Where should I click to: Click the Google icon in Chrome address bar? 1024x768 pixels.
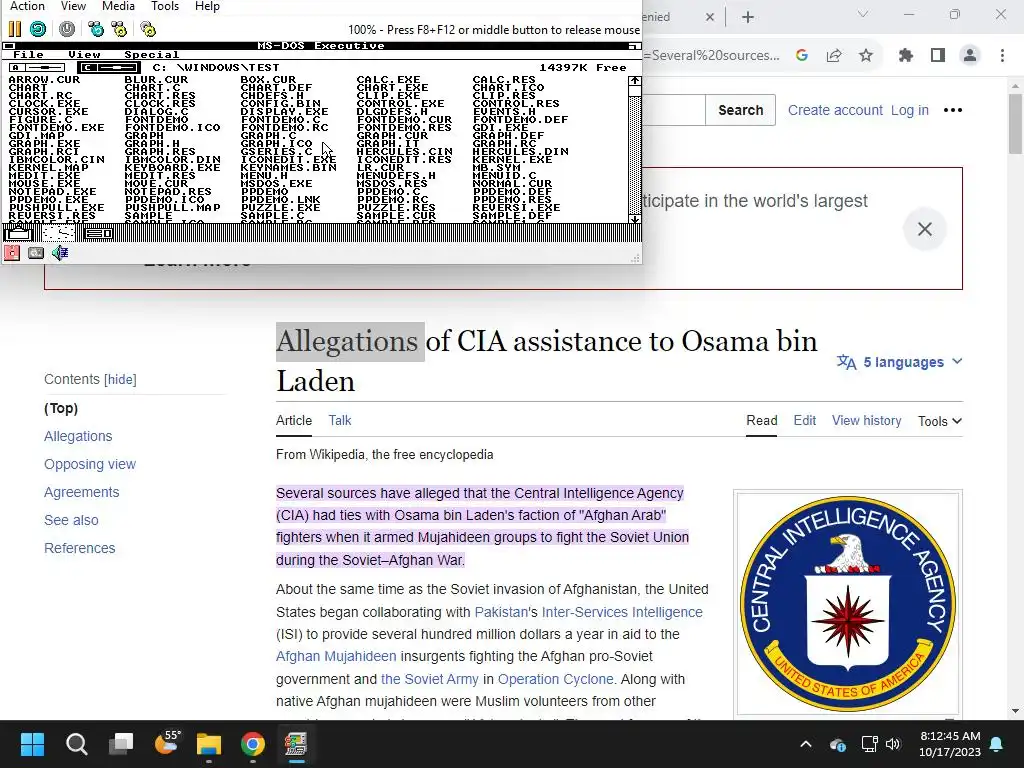(x=802, y=56)
